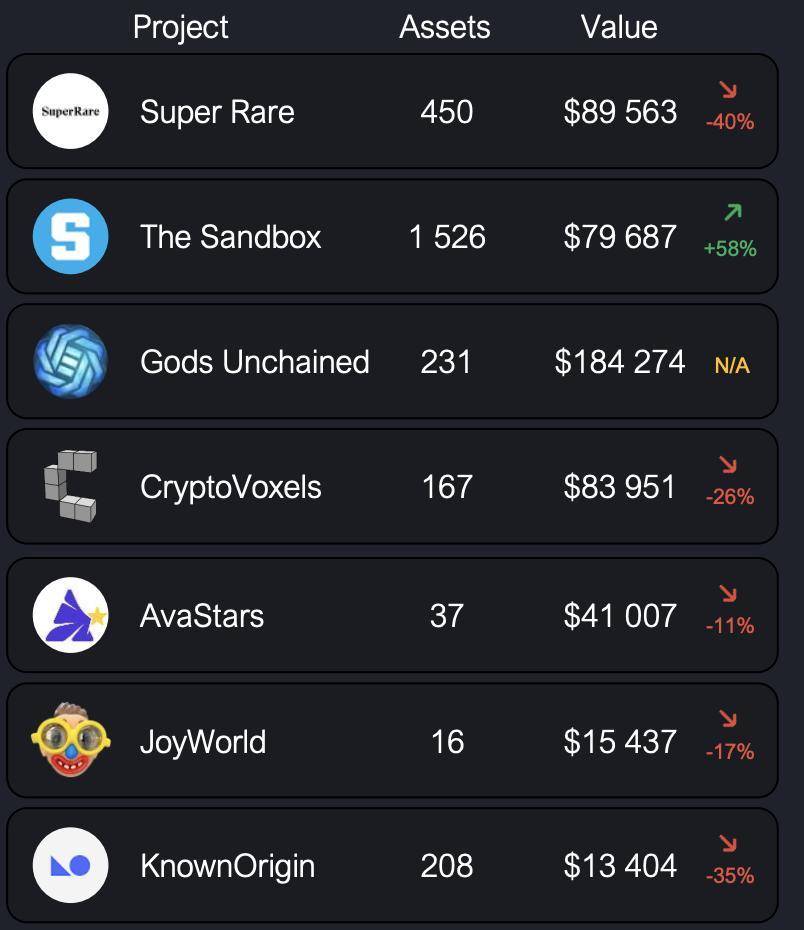804x930 pixels.
Task: Click the CryptoVoxels cube logo
Action: pos(70,486)
